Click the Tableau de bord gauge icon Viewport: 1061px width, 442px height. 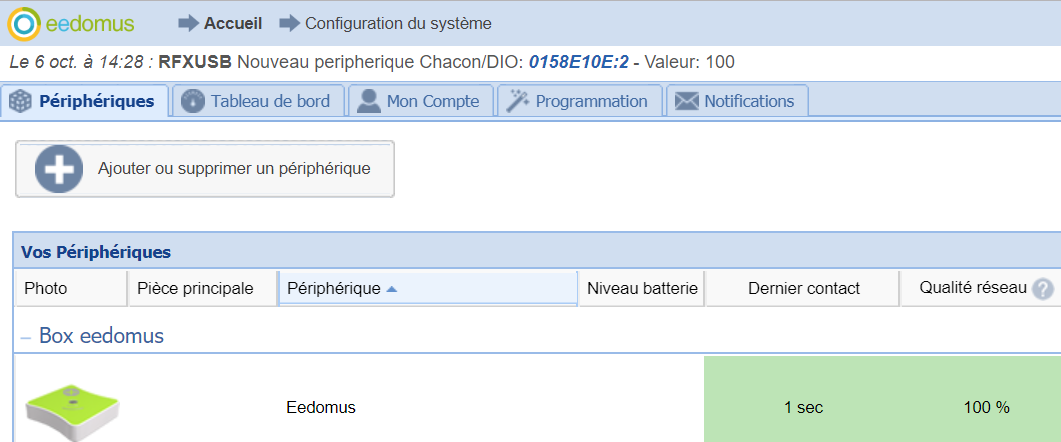point(193,102)
